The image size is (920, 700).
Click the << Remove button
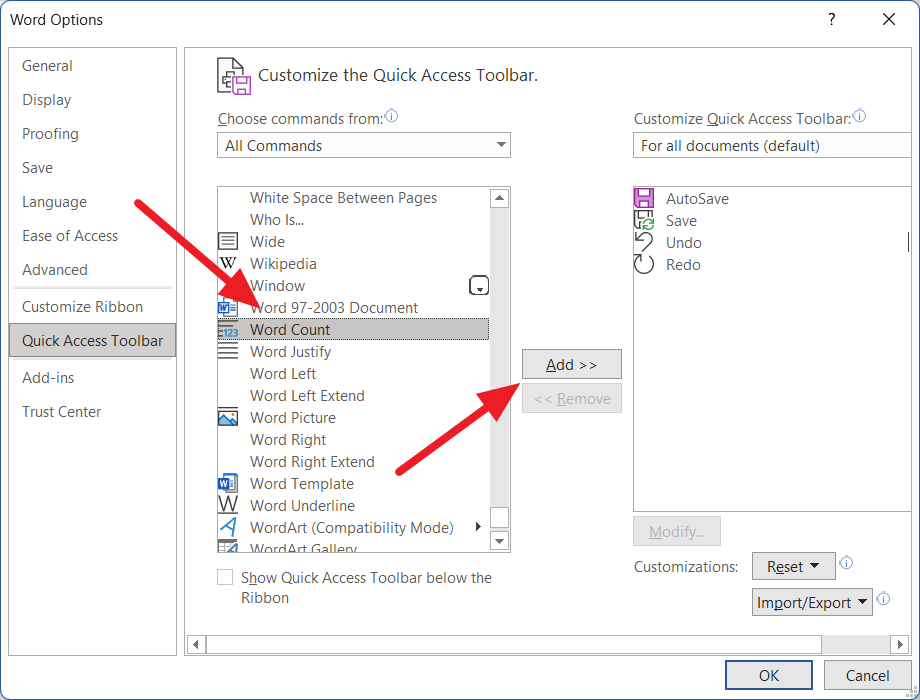point(571,398)
